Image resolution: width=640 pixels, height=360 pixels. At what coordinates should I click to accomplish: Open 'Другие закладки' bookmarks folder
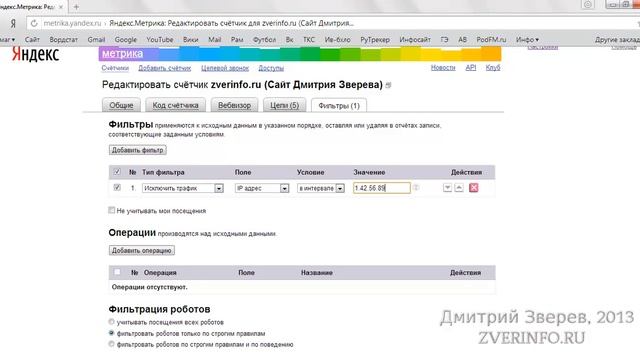coord(617,40)
